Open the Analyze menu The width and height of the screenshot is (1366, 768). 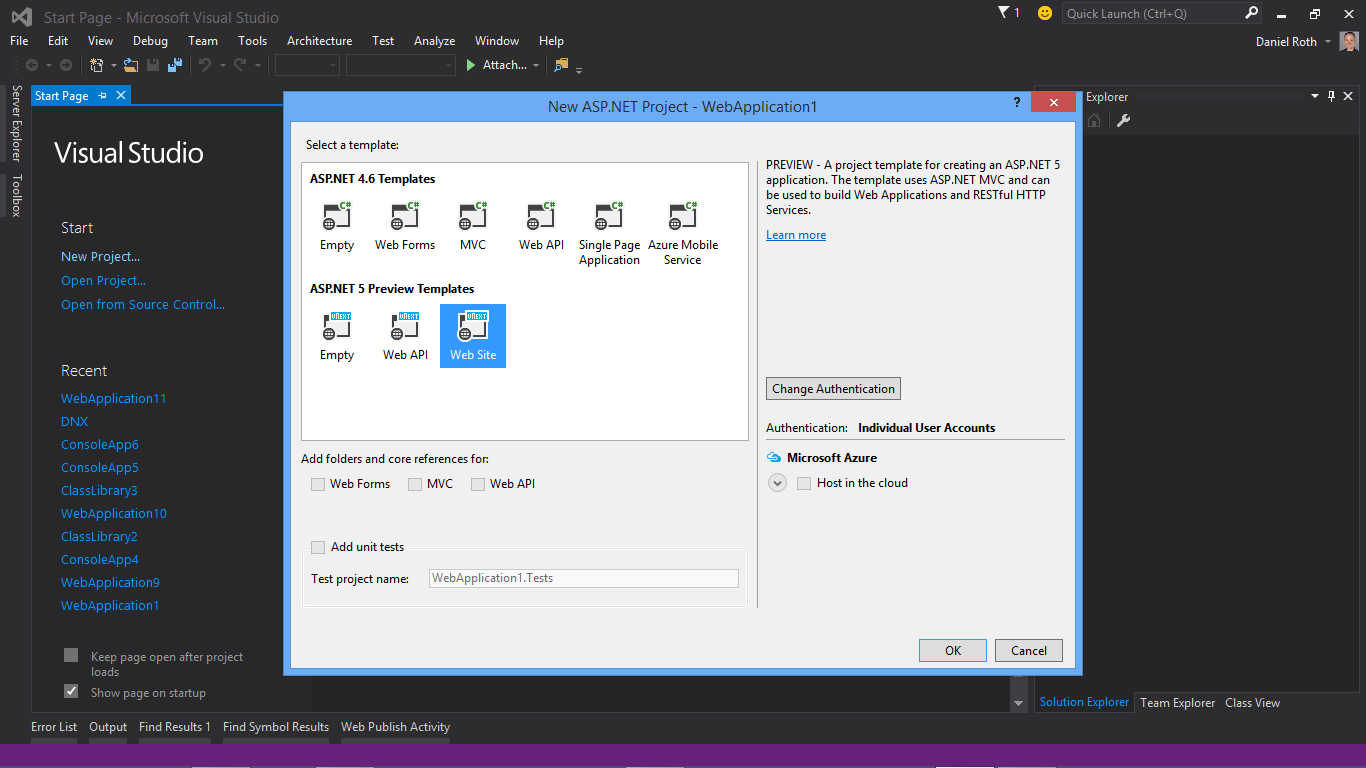[x=434, y=41]
